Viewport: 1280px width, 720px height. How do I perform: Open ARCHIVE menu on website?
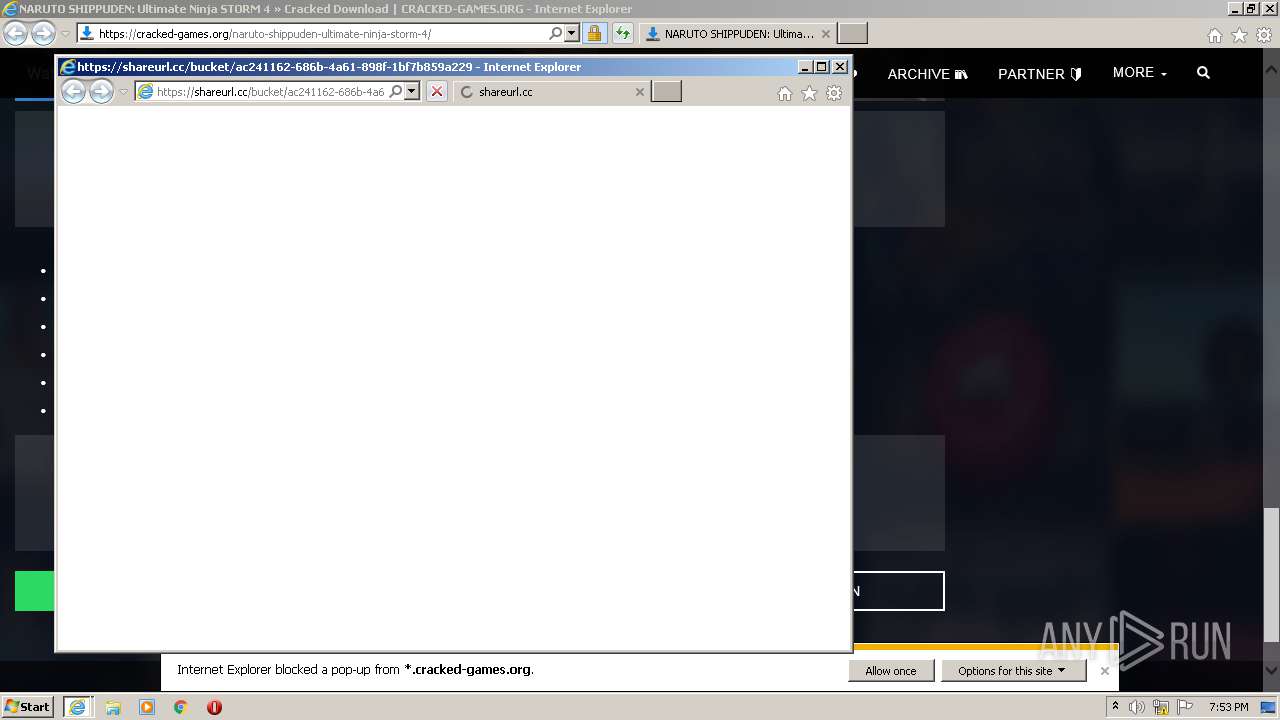pos(928,73)
